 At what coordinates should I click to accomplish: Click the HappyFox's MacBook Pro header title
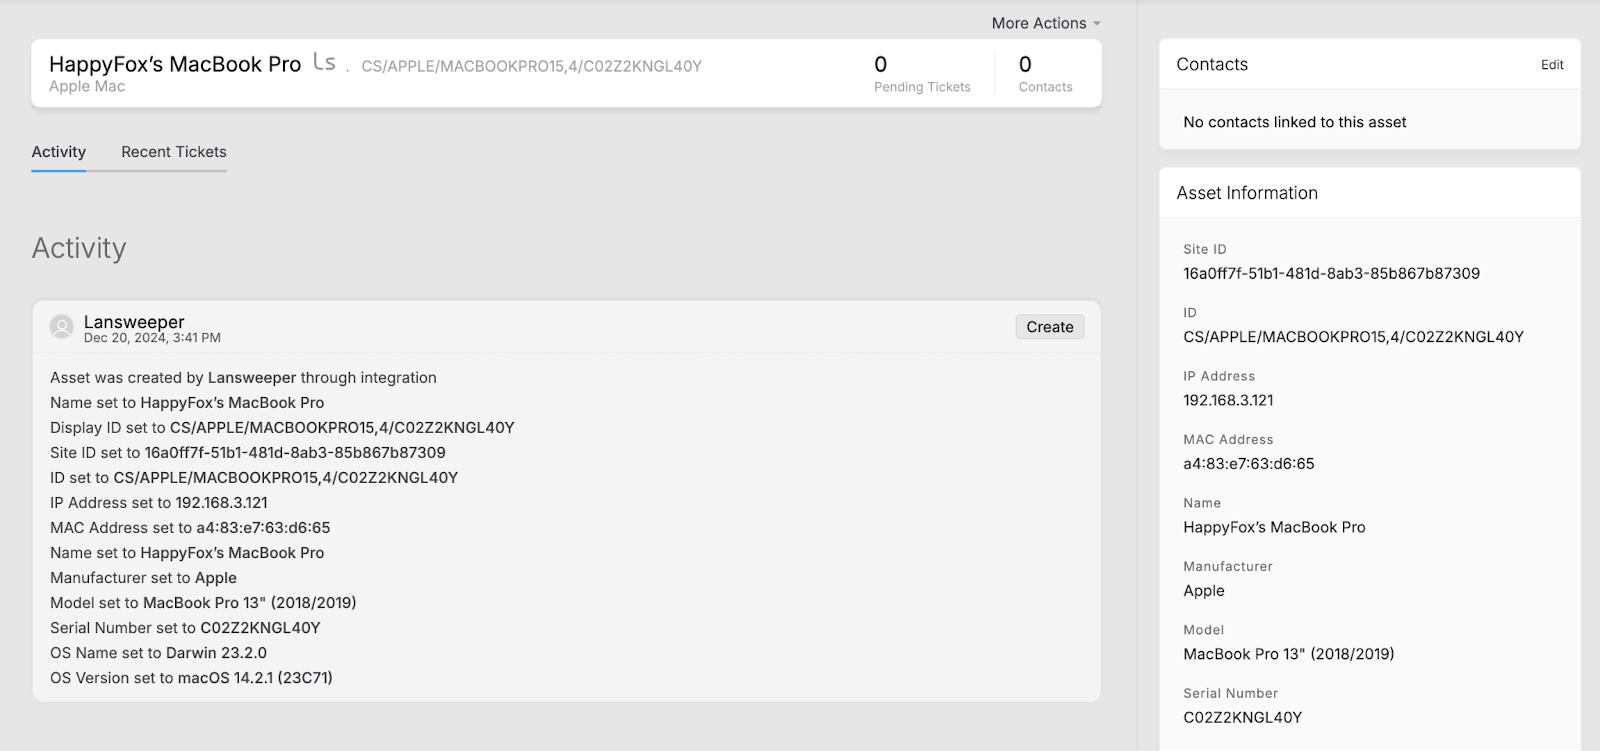175,64
